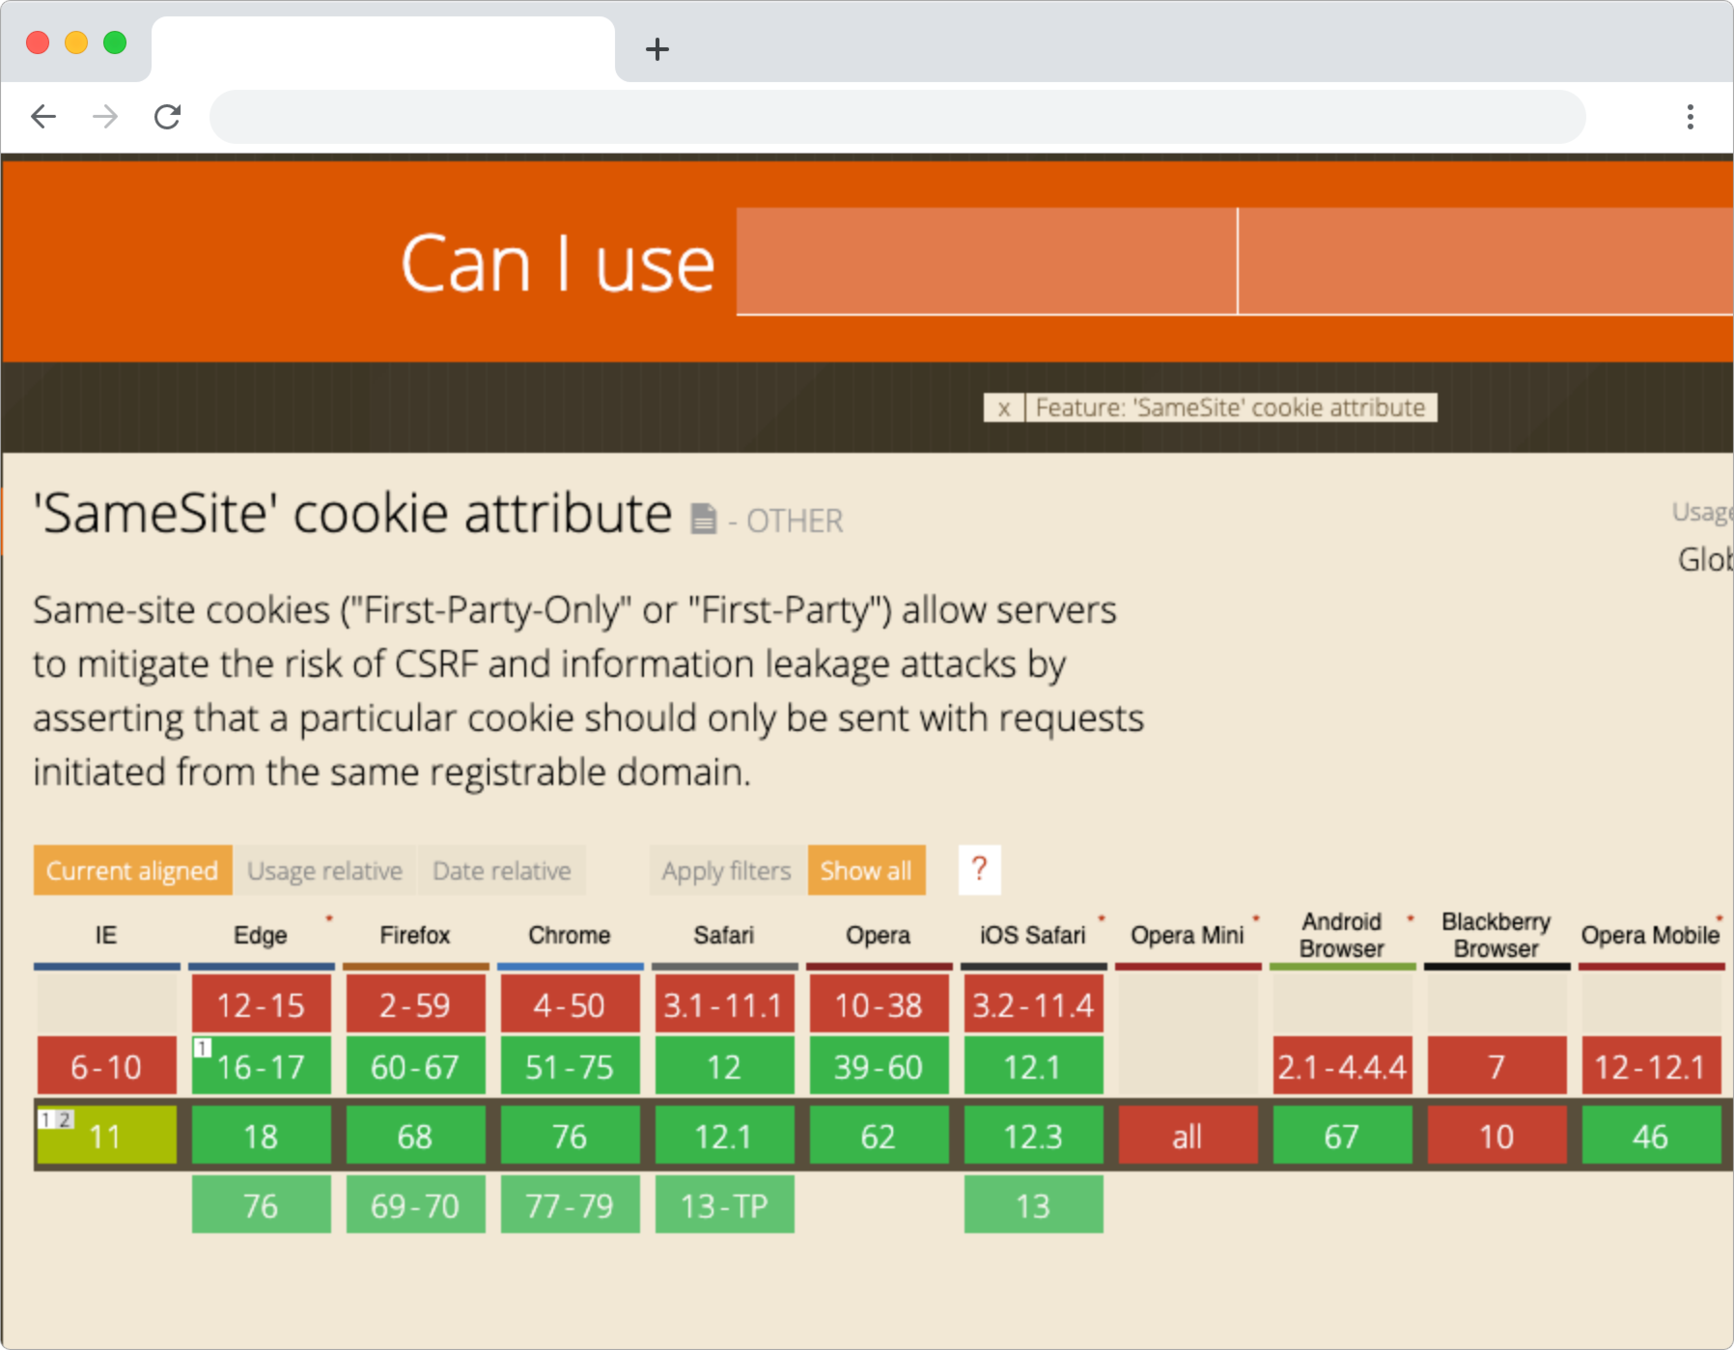Click the browser back arrow
This screenshot has width=1734, height=1350.
43,117
